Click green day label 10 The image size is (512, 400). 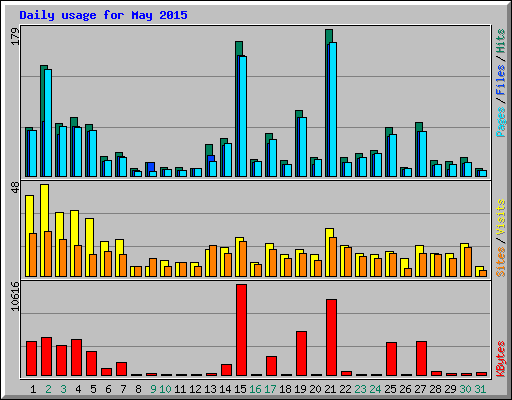tap(165, 389)
